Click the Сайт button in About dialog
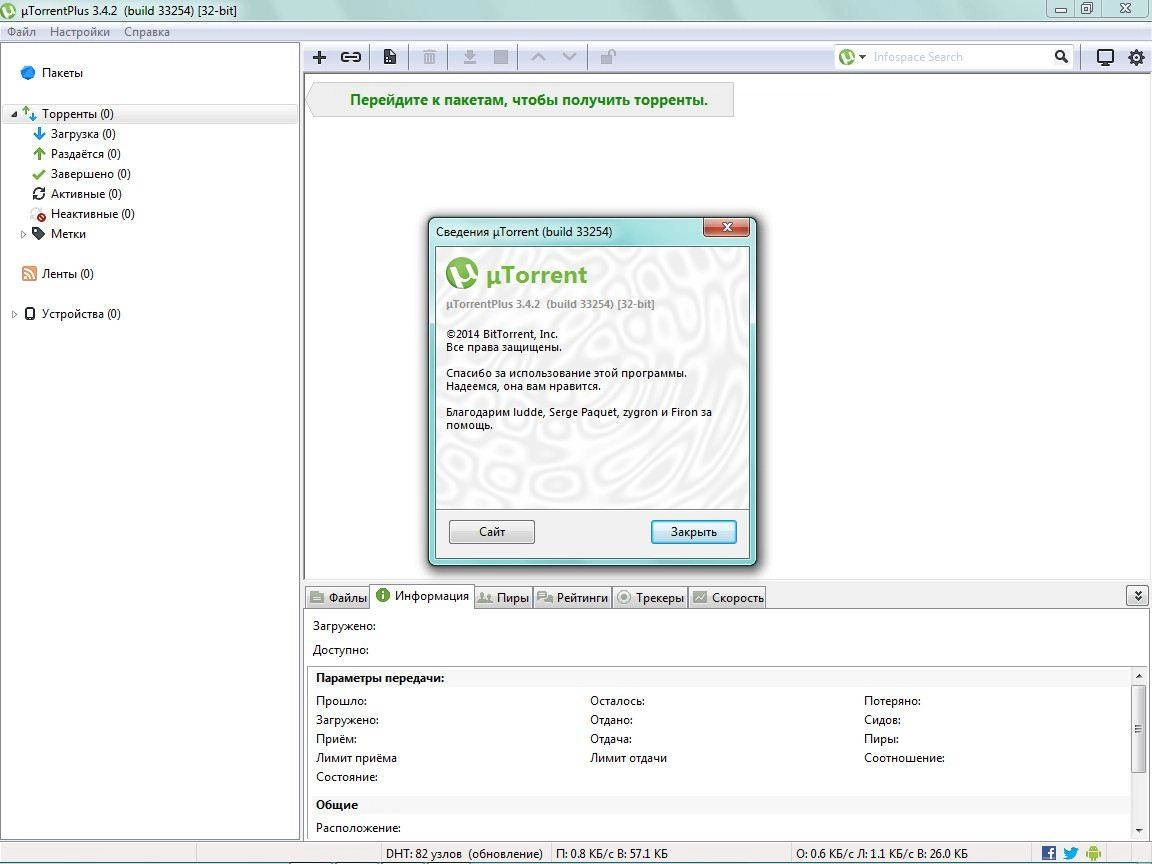 (x=492, y=532)
